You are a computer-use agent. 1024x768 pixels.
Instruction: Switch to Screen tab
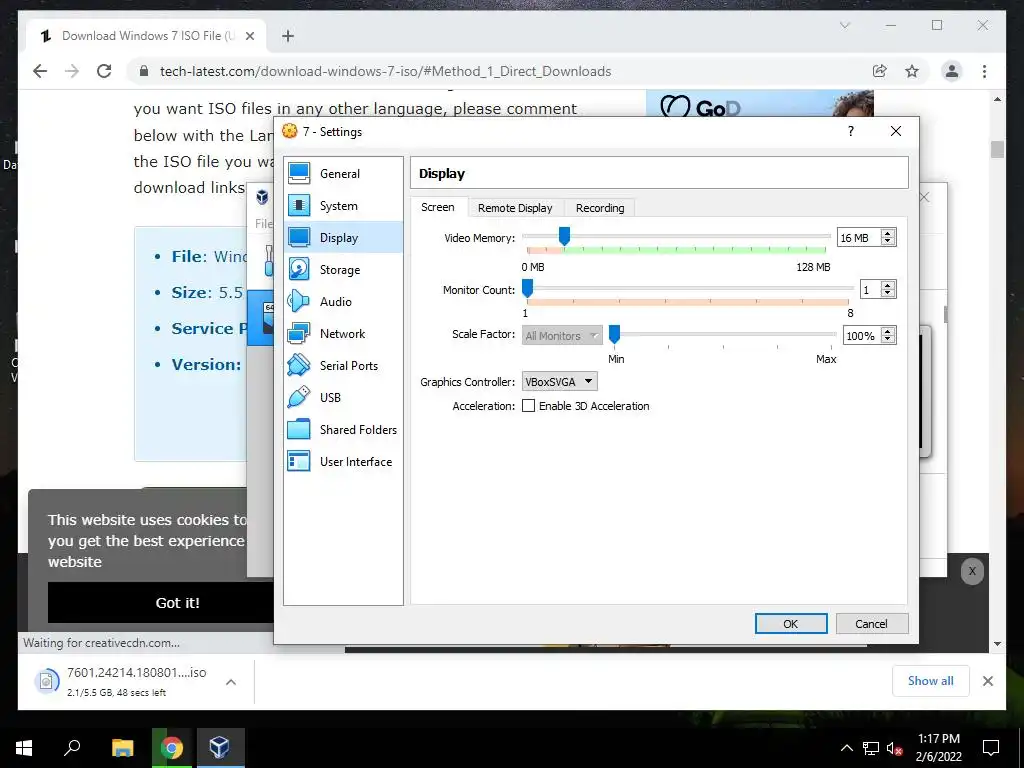(x=438, y=207)
